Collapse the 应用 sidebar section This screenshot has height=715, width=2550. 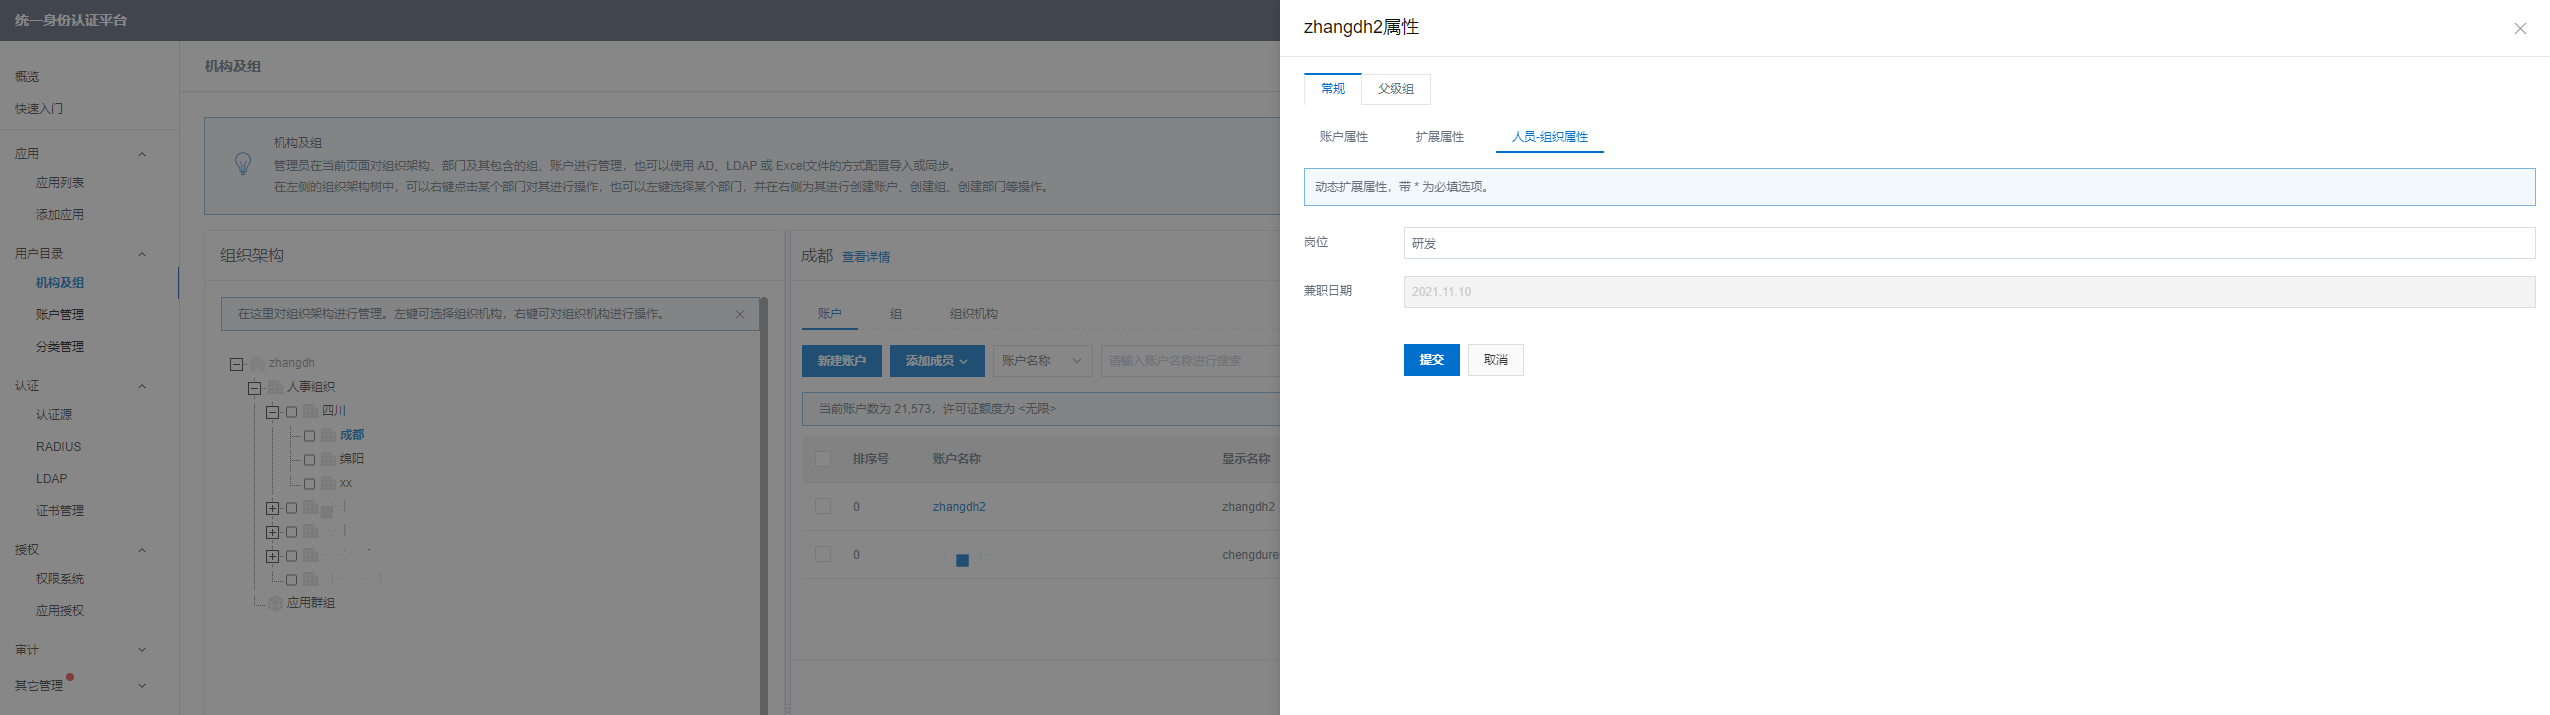point(141,154)
